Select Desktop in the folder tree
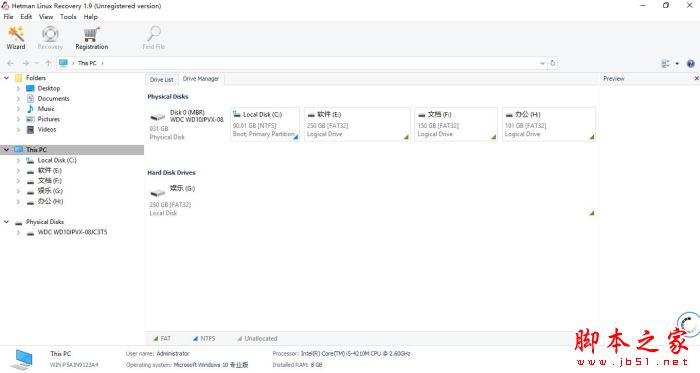The image size is (700, 373). [x=49, y=88]
